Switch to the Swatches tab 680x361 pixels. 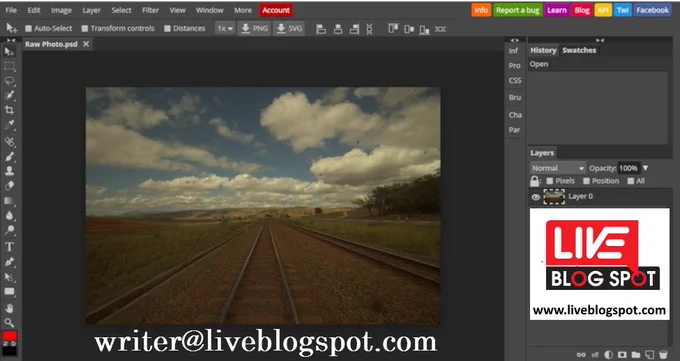[x=579, y=50]
